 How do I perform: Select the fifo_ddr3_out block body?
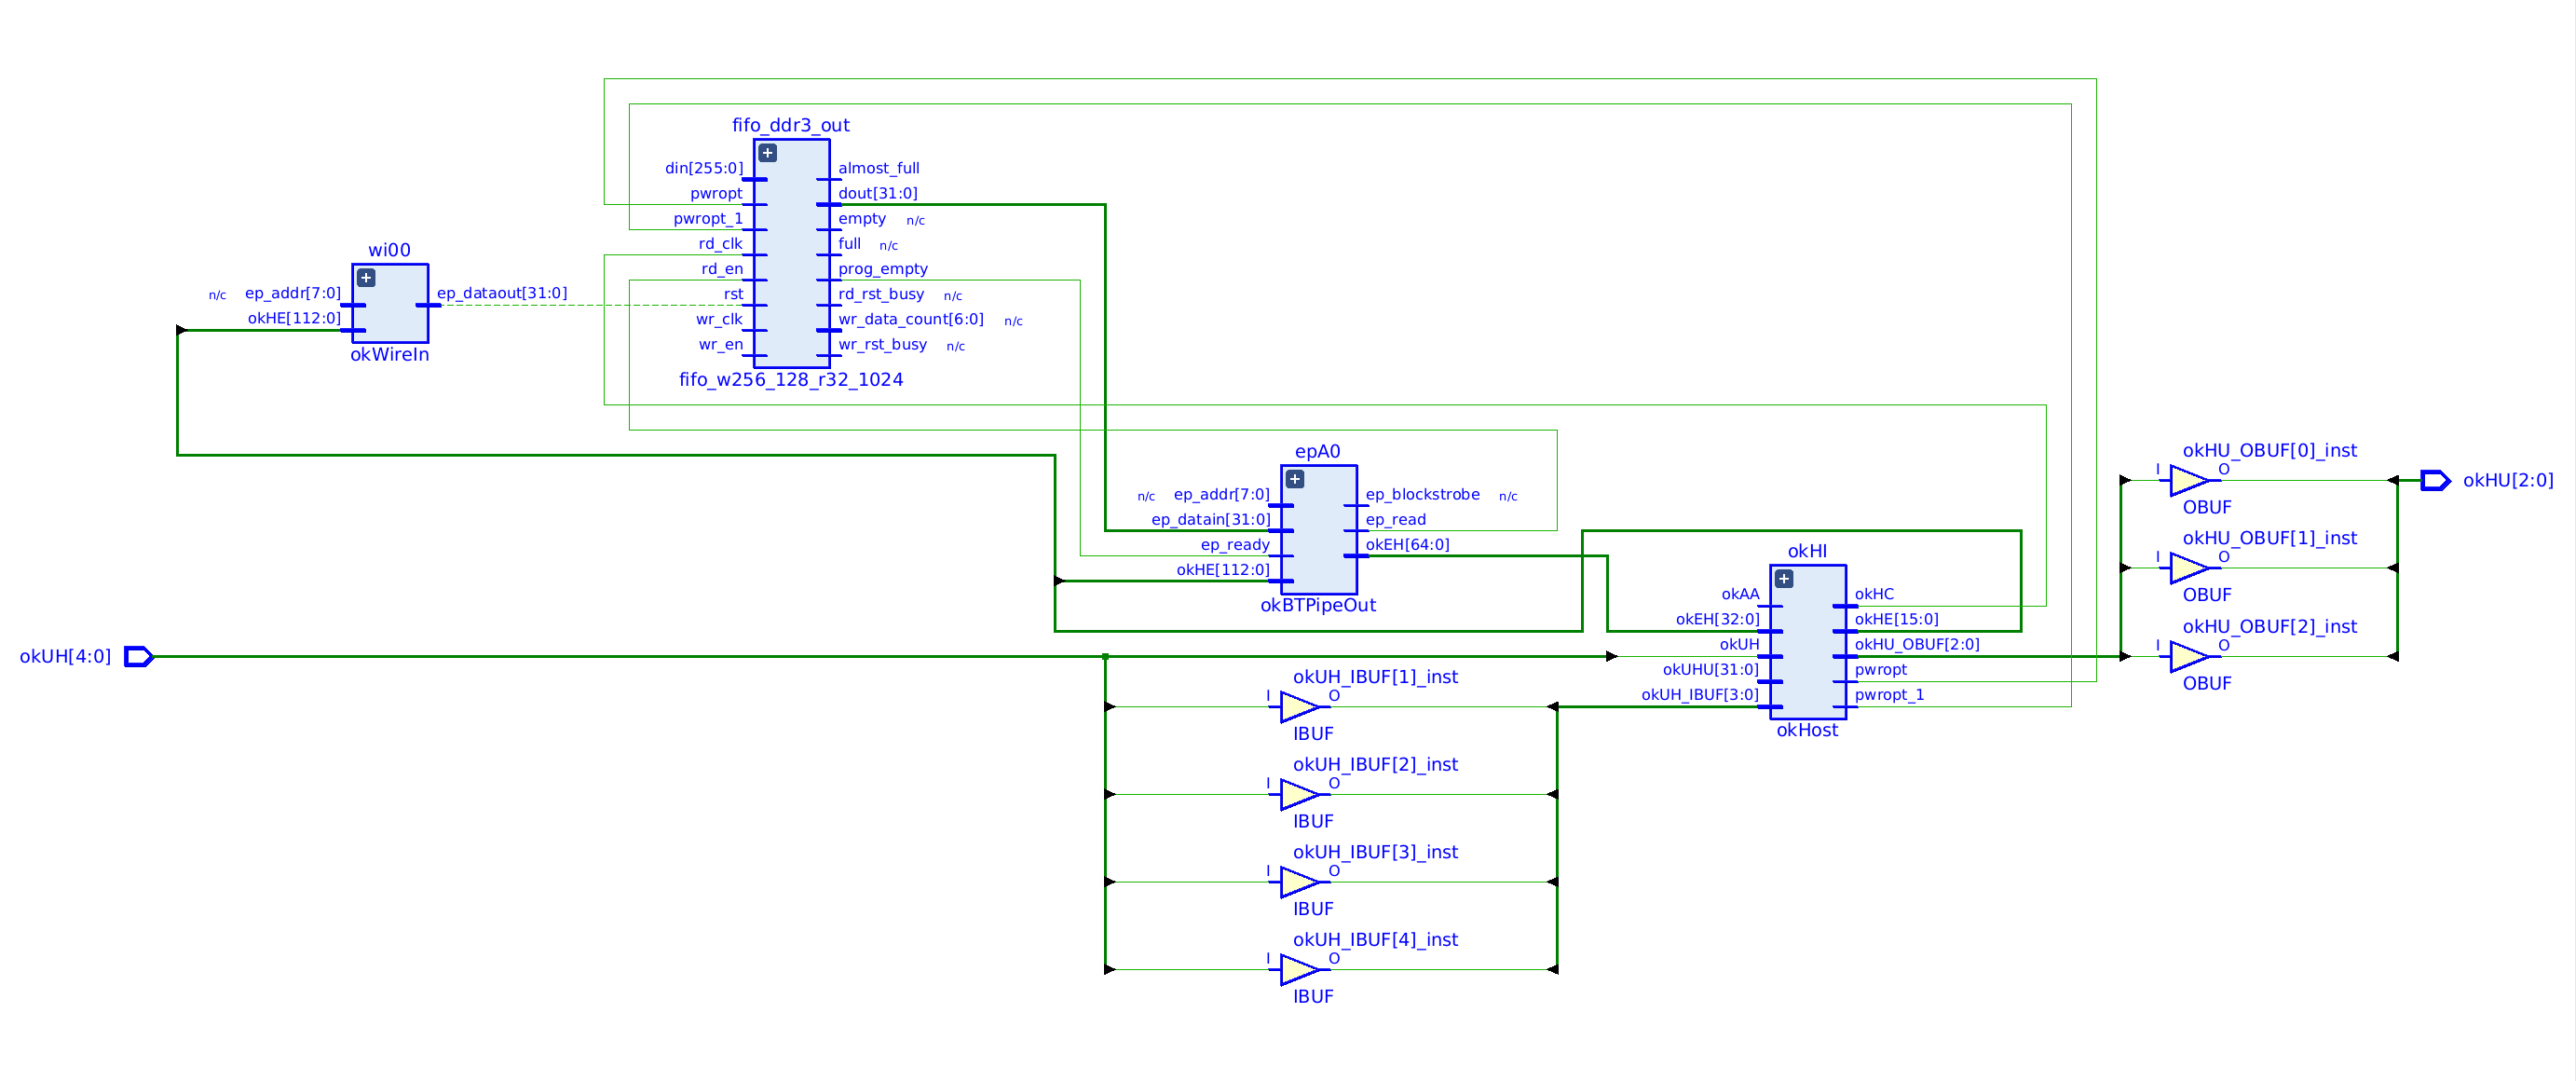(x=791, y=253)
